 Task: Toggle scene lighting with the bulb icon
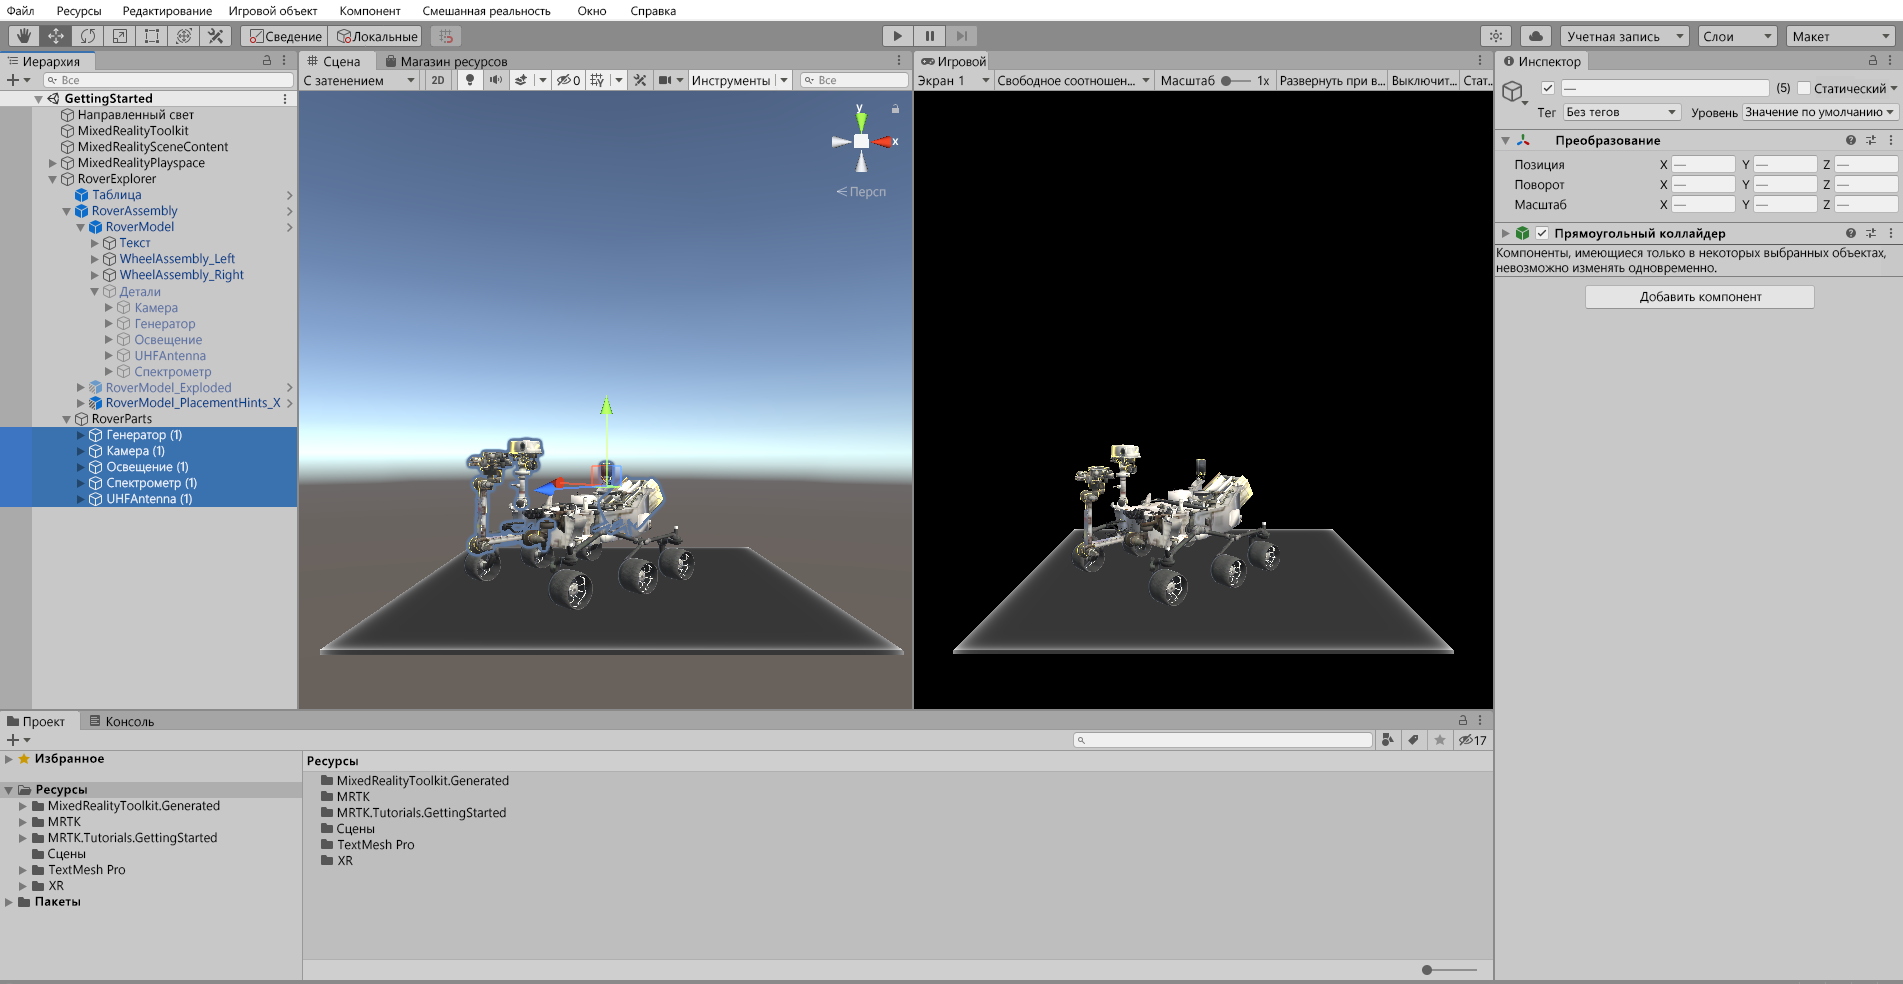(x=470, y=80)
